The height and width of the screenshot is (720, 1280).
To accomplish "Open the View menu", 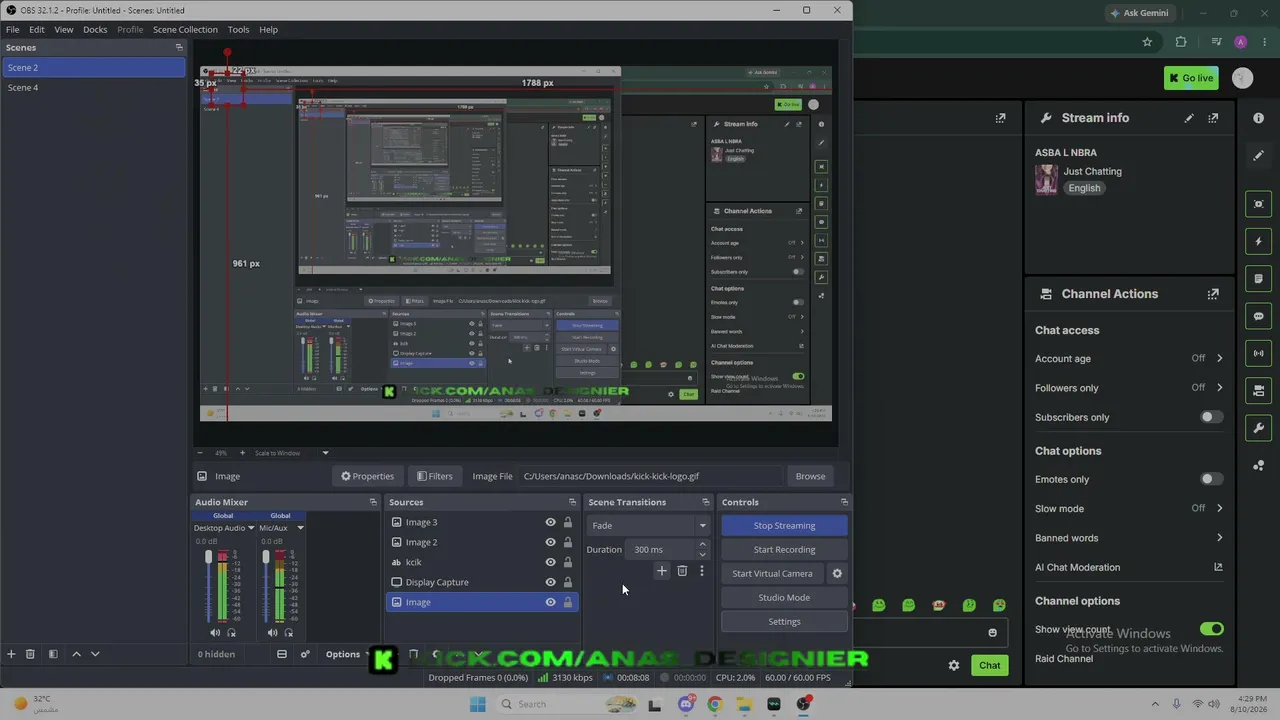I will coord(64,29).
